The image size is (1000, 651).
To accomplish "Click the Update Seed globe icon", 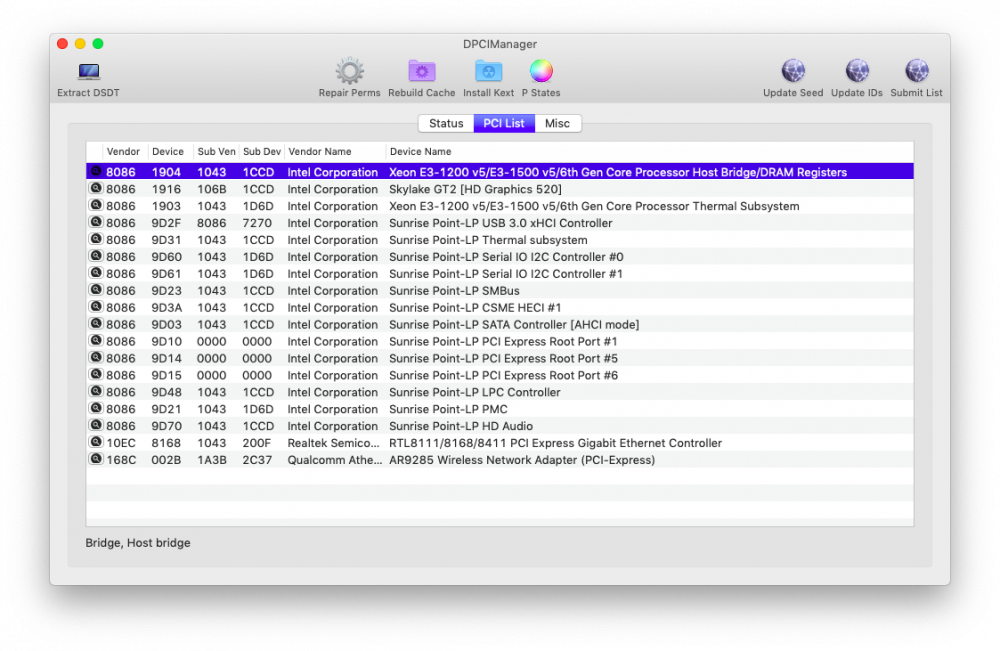I will [793, 71].
